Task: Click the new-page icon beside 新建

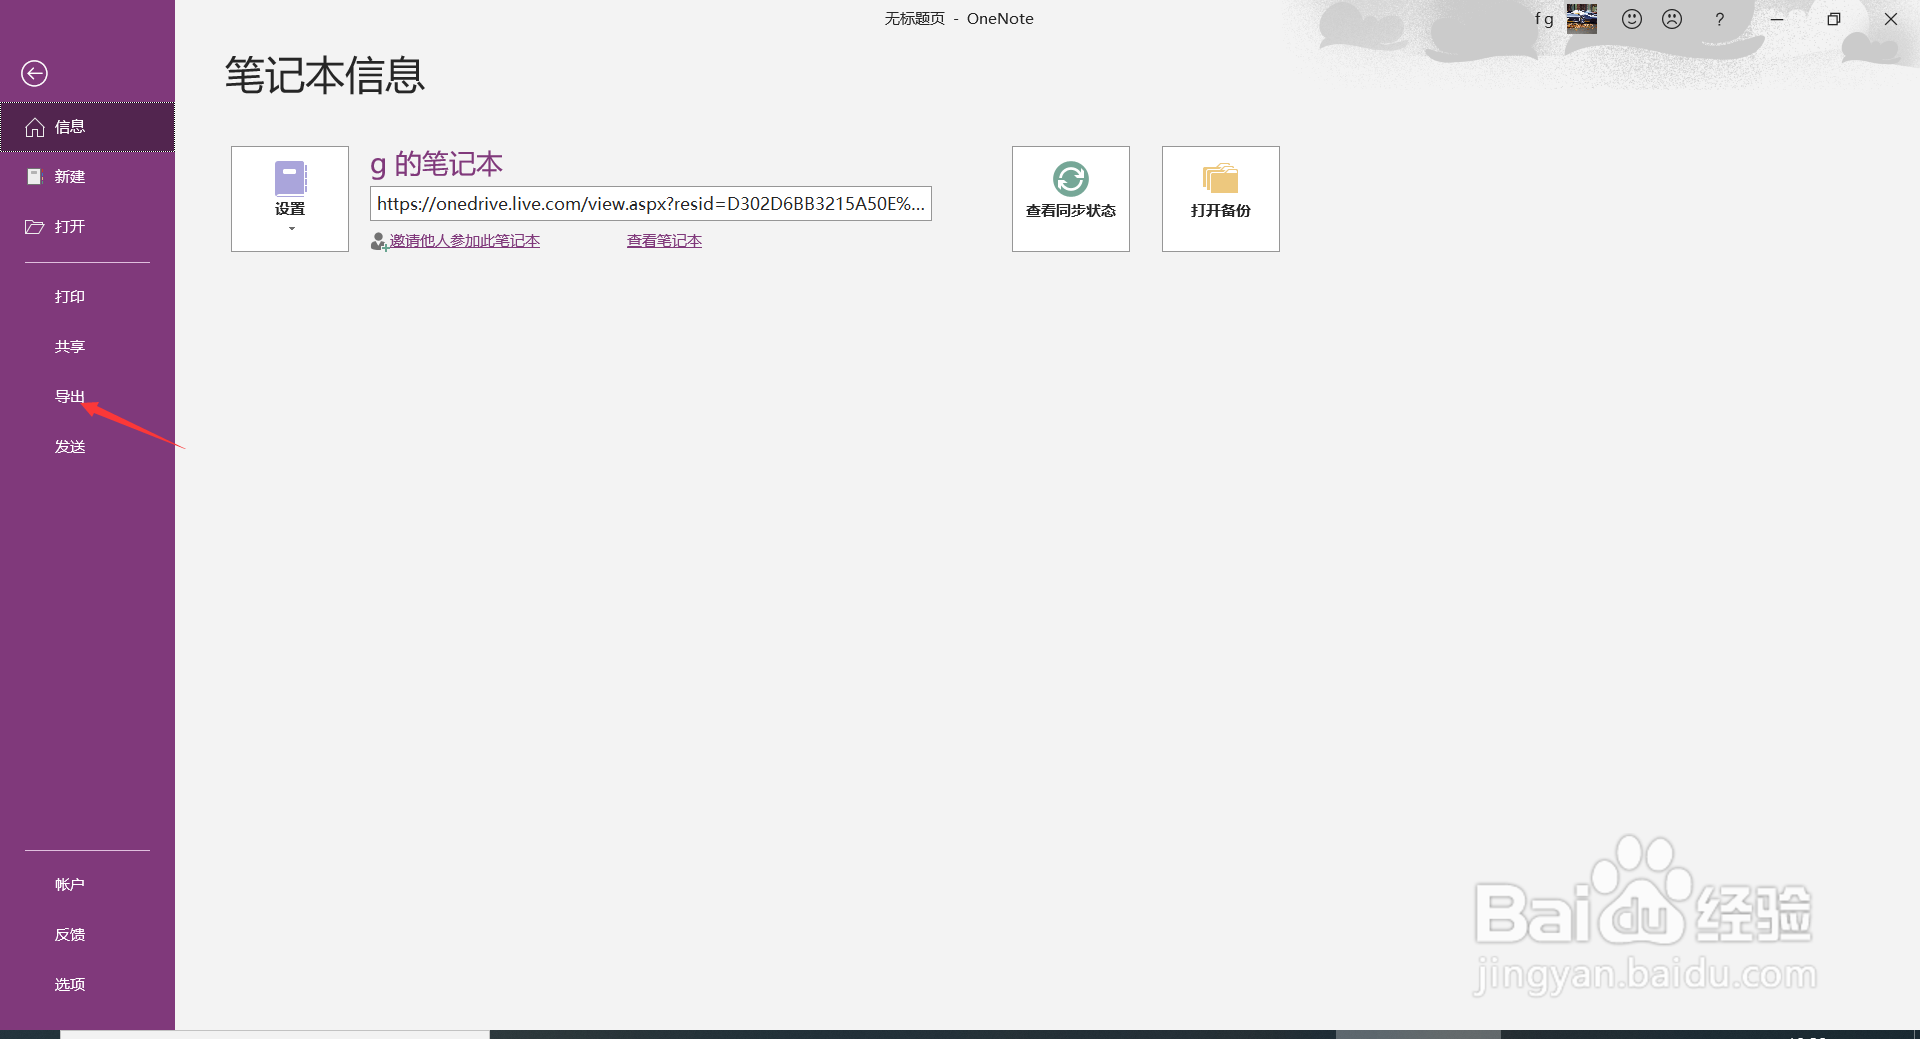Action: click(35, 177)
